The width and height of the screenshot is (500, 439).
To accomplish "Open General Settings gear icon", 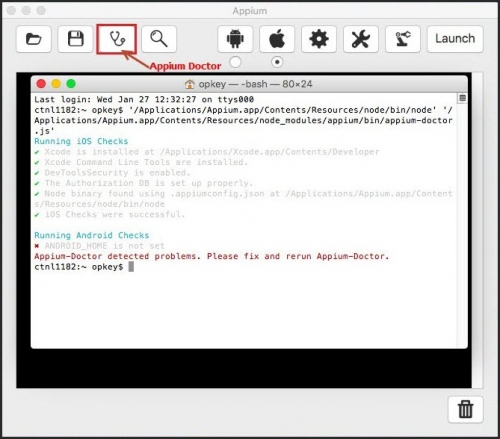I will tap(319, 39).
